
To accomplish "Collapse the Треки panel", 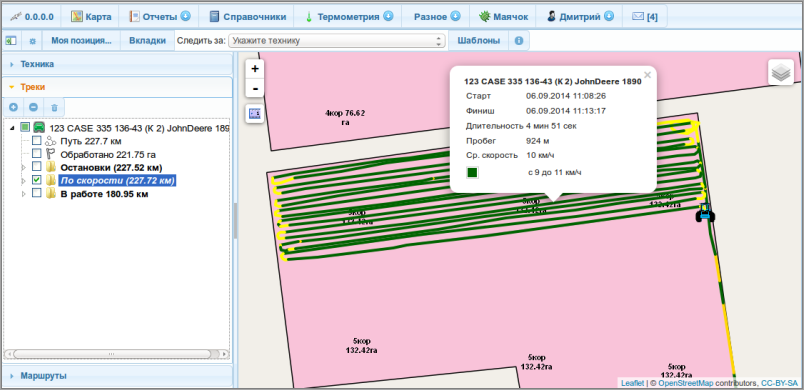I will (117, 87).
